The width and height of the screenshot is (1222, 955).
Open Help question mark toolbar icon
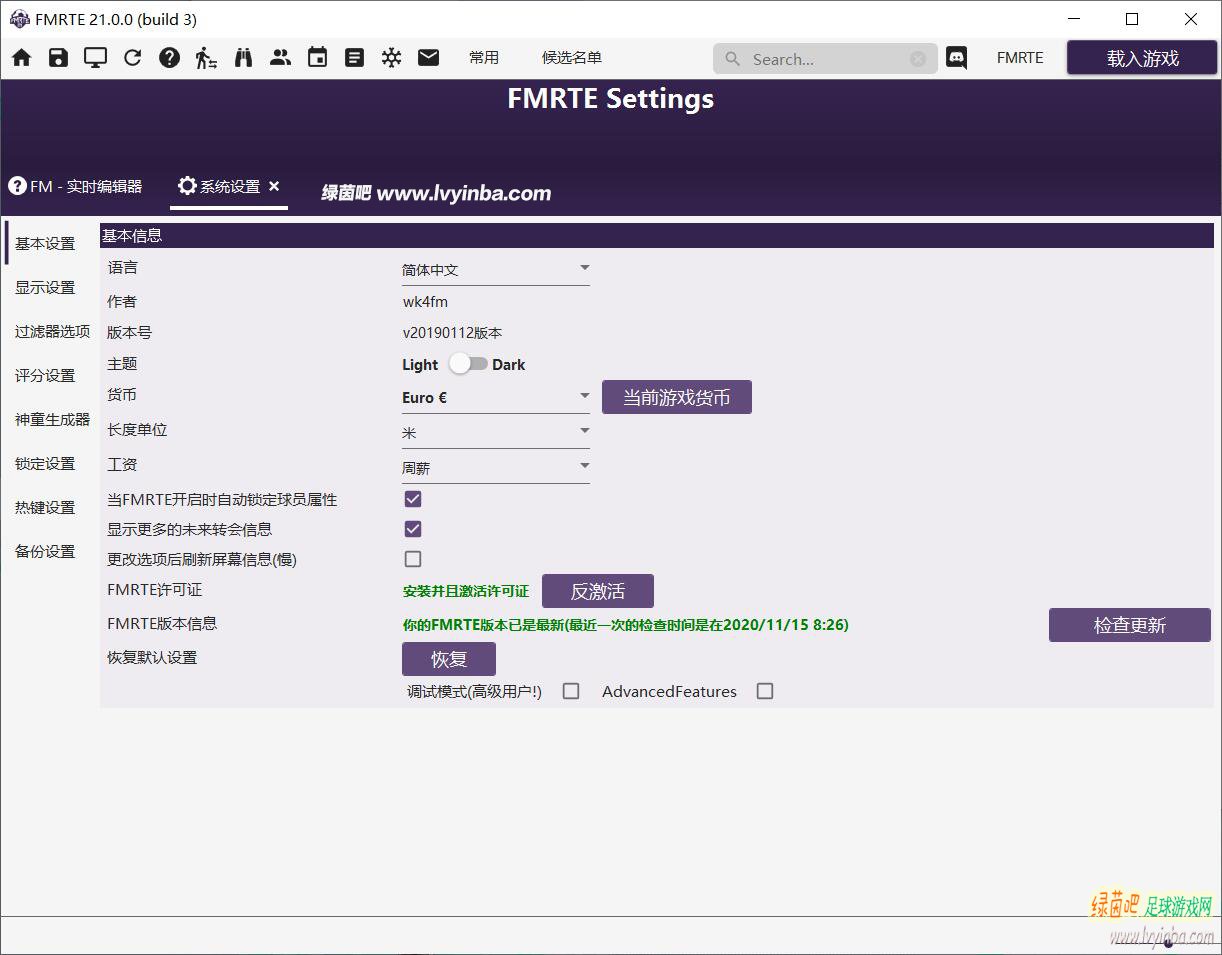tap(169, 58)
